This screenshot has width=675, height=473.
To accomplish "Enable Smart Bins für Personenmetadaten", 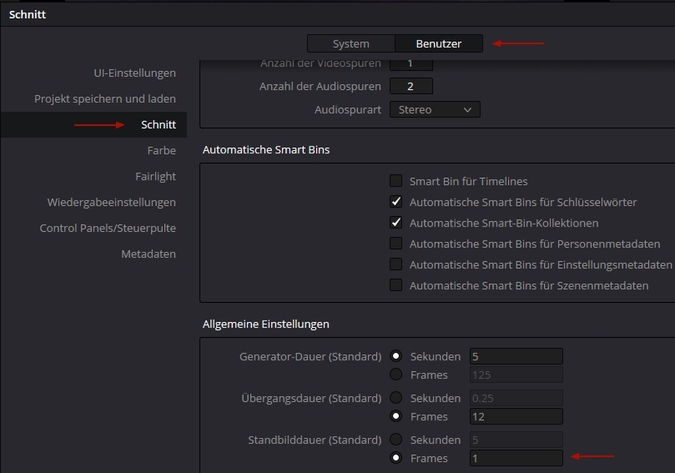I will [x=396, y=244].
